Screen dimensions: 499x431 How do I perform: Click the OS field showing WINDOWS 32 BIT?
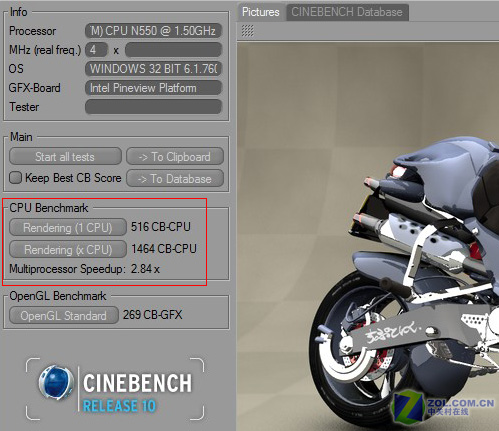pyautogui.click(x=153, y=69)
